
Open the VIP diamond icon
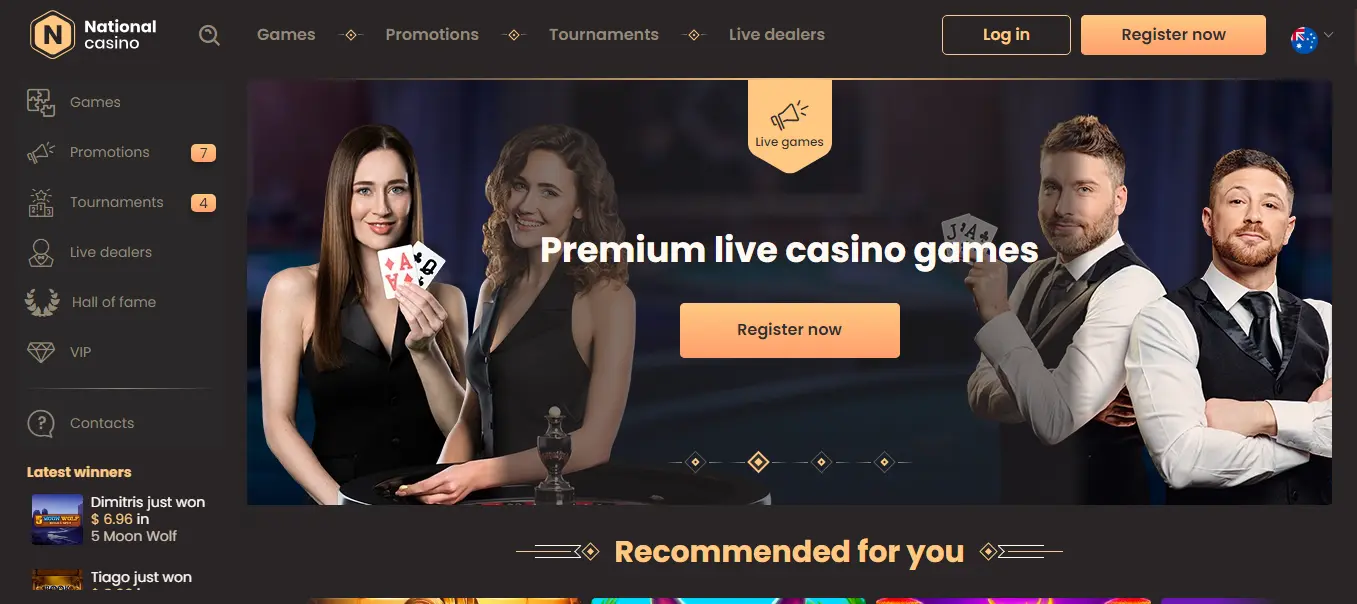41,352
